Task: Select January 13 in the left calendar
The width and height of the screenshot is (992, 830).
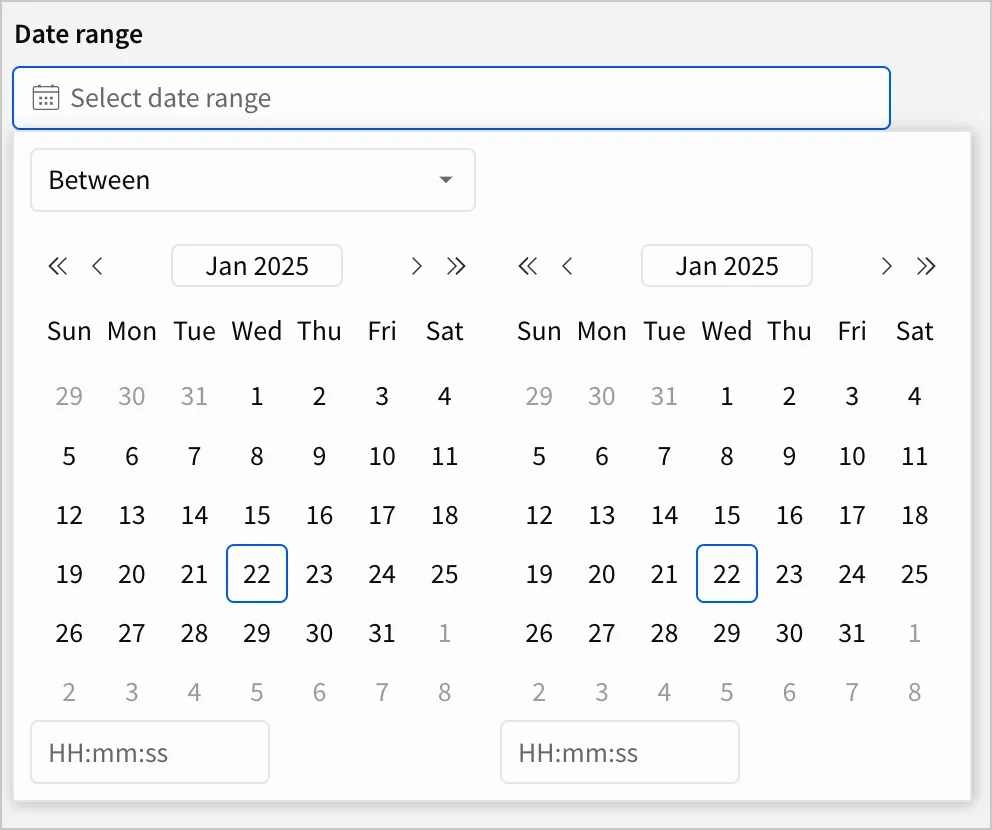Action: [x=132, y=515]
